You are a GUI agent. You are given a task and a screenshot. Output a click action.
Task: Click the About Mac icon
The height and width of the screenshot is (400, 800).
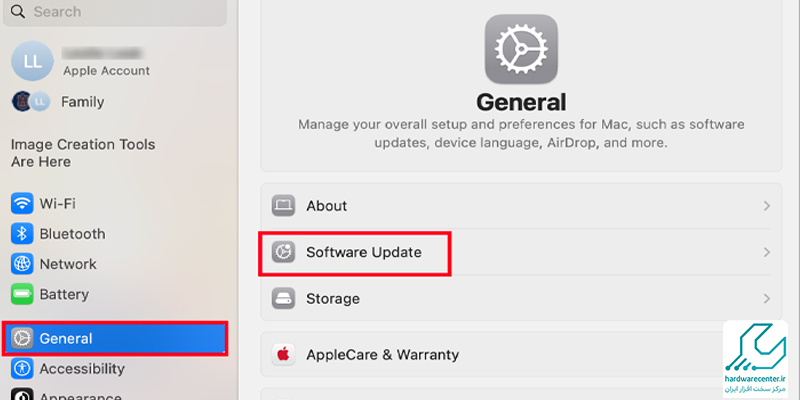(x=284, y=206)
